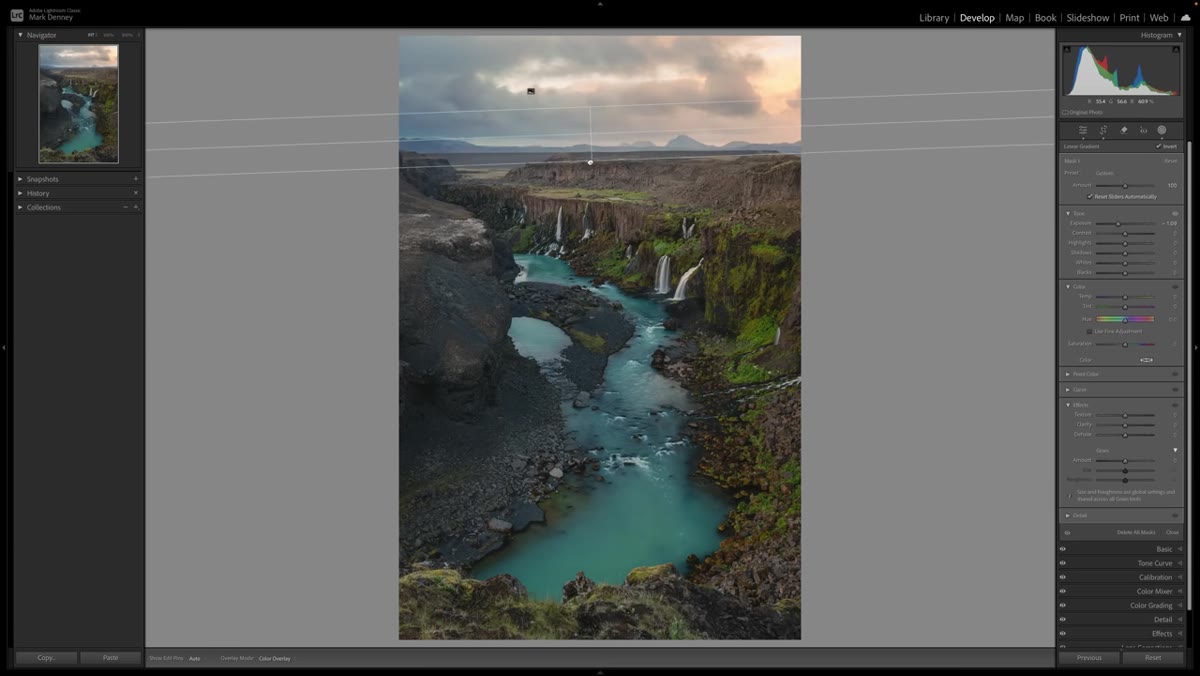Expand the Collections panel
This screenshot has height=676, width=1200.
coord(20,207)
